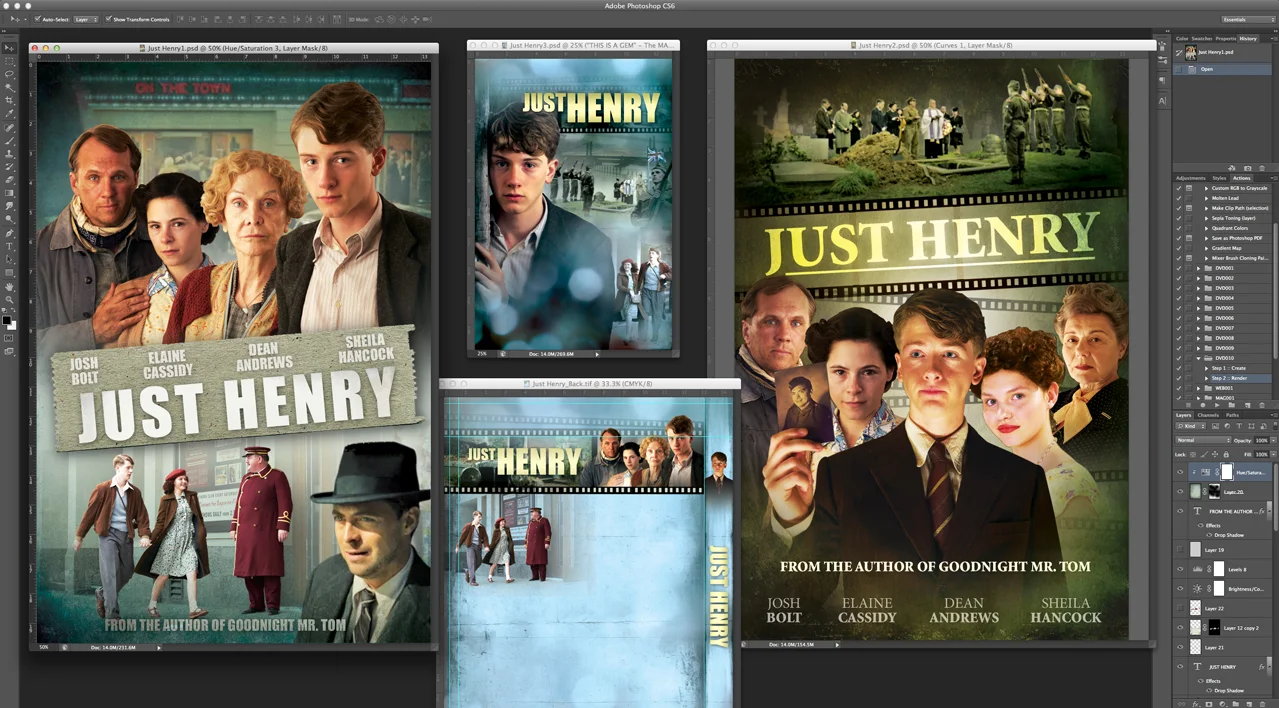Click the foreground color swatch
Screen dimensions: 1279x708
(x=7, y=318)
